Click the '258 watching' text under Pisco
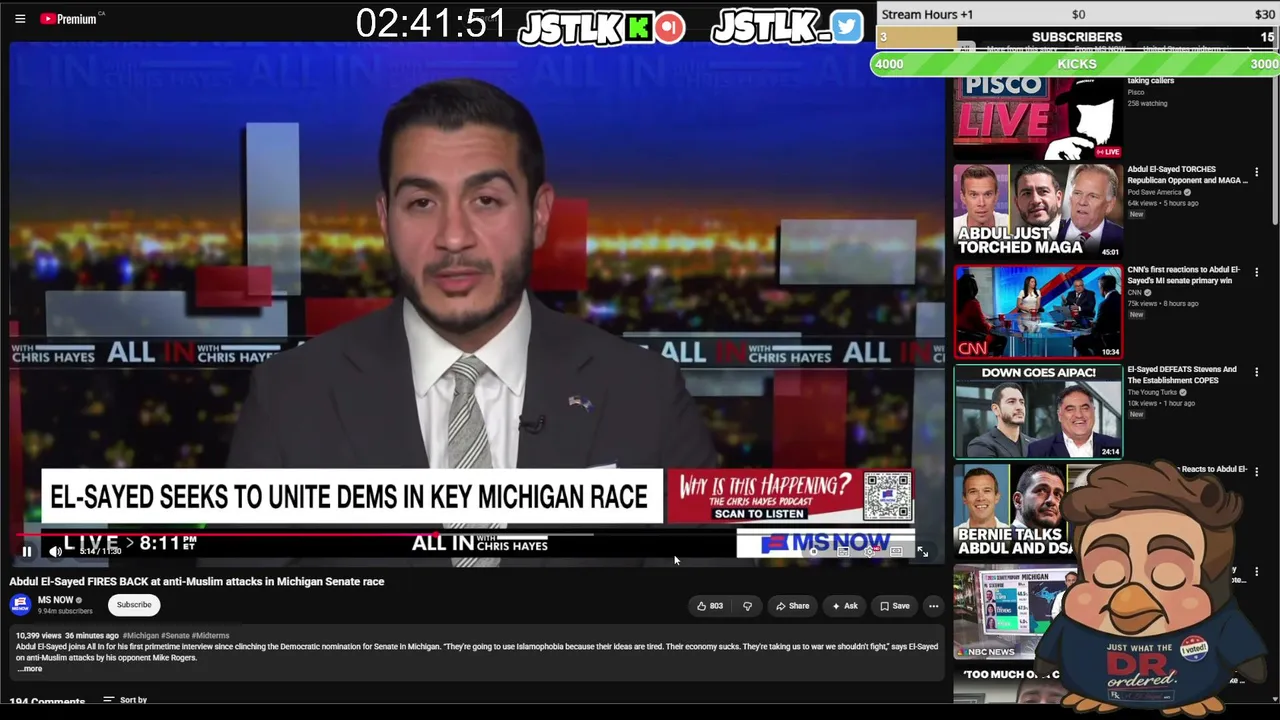 click(x=1147, y=103)
